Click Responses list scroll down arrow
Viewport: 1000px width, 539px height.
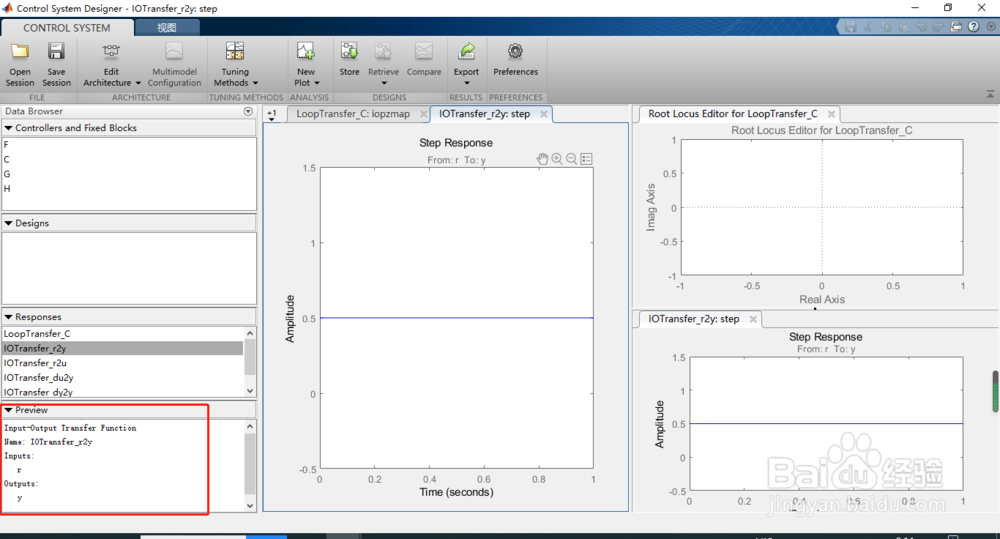click(250, 391)
